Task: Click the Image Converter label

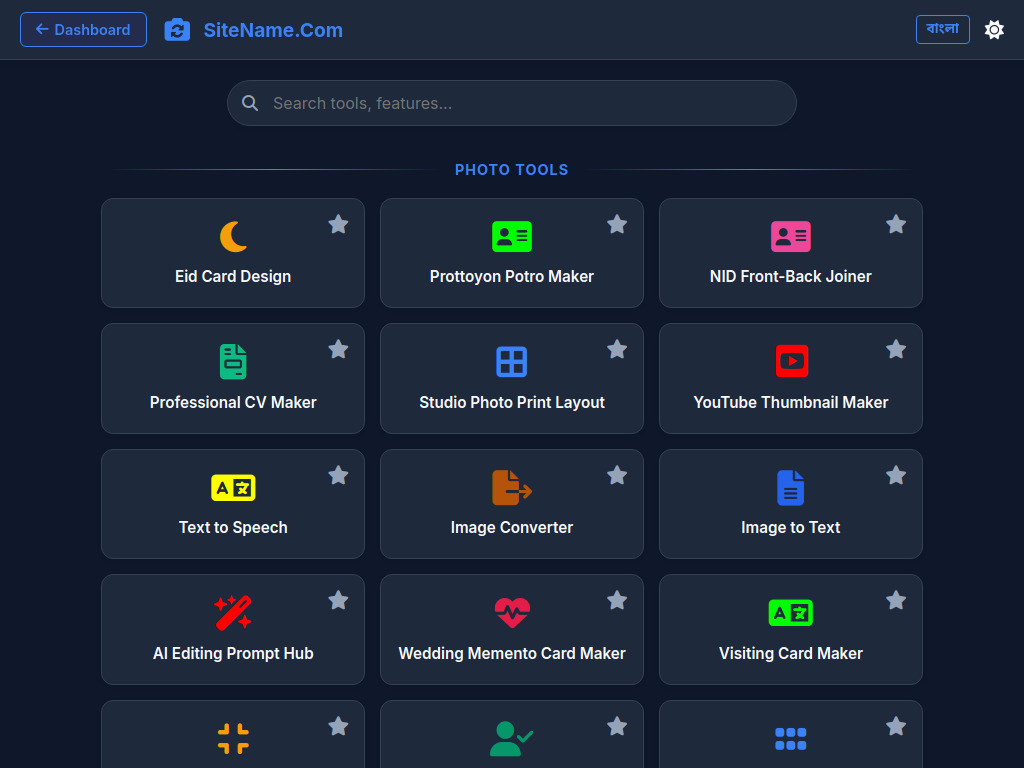Action: point(512,528)
